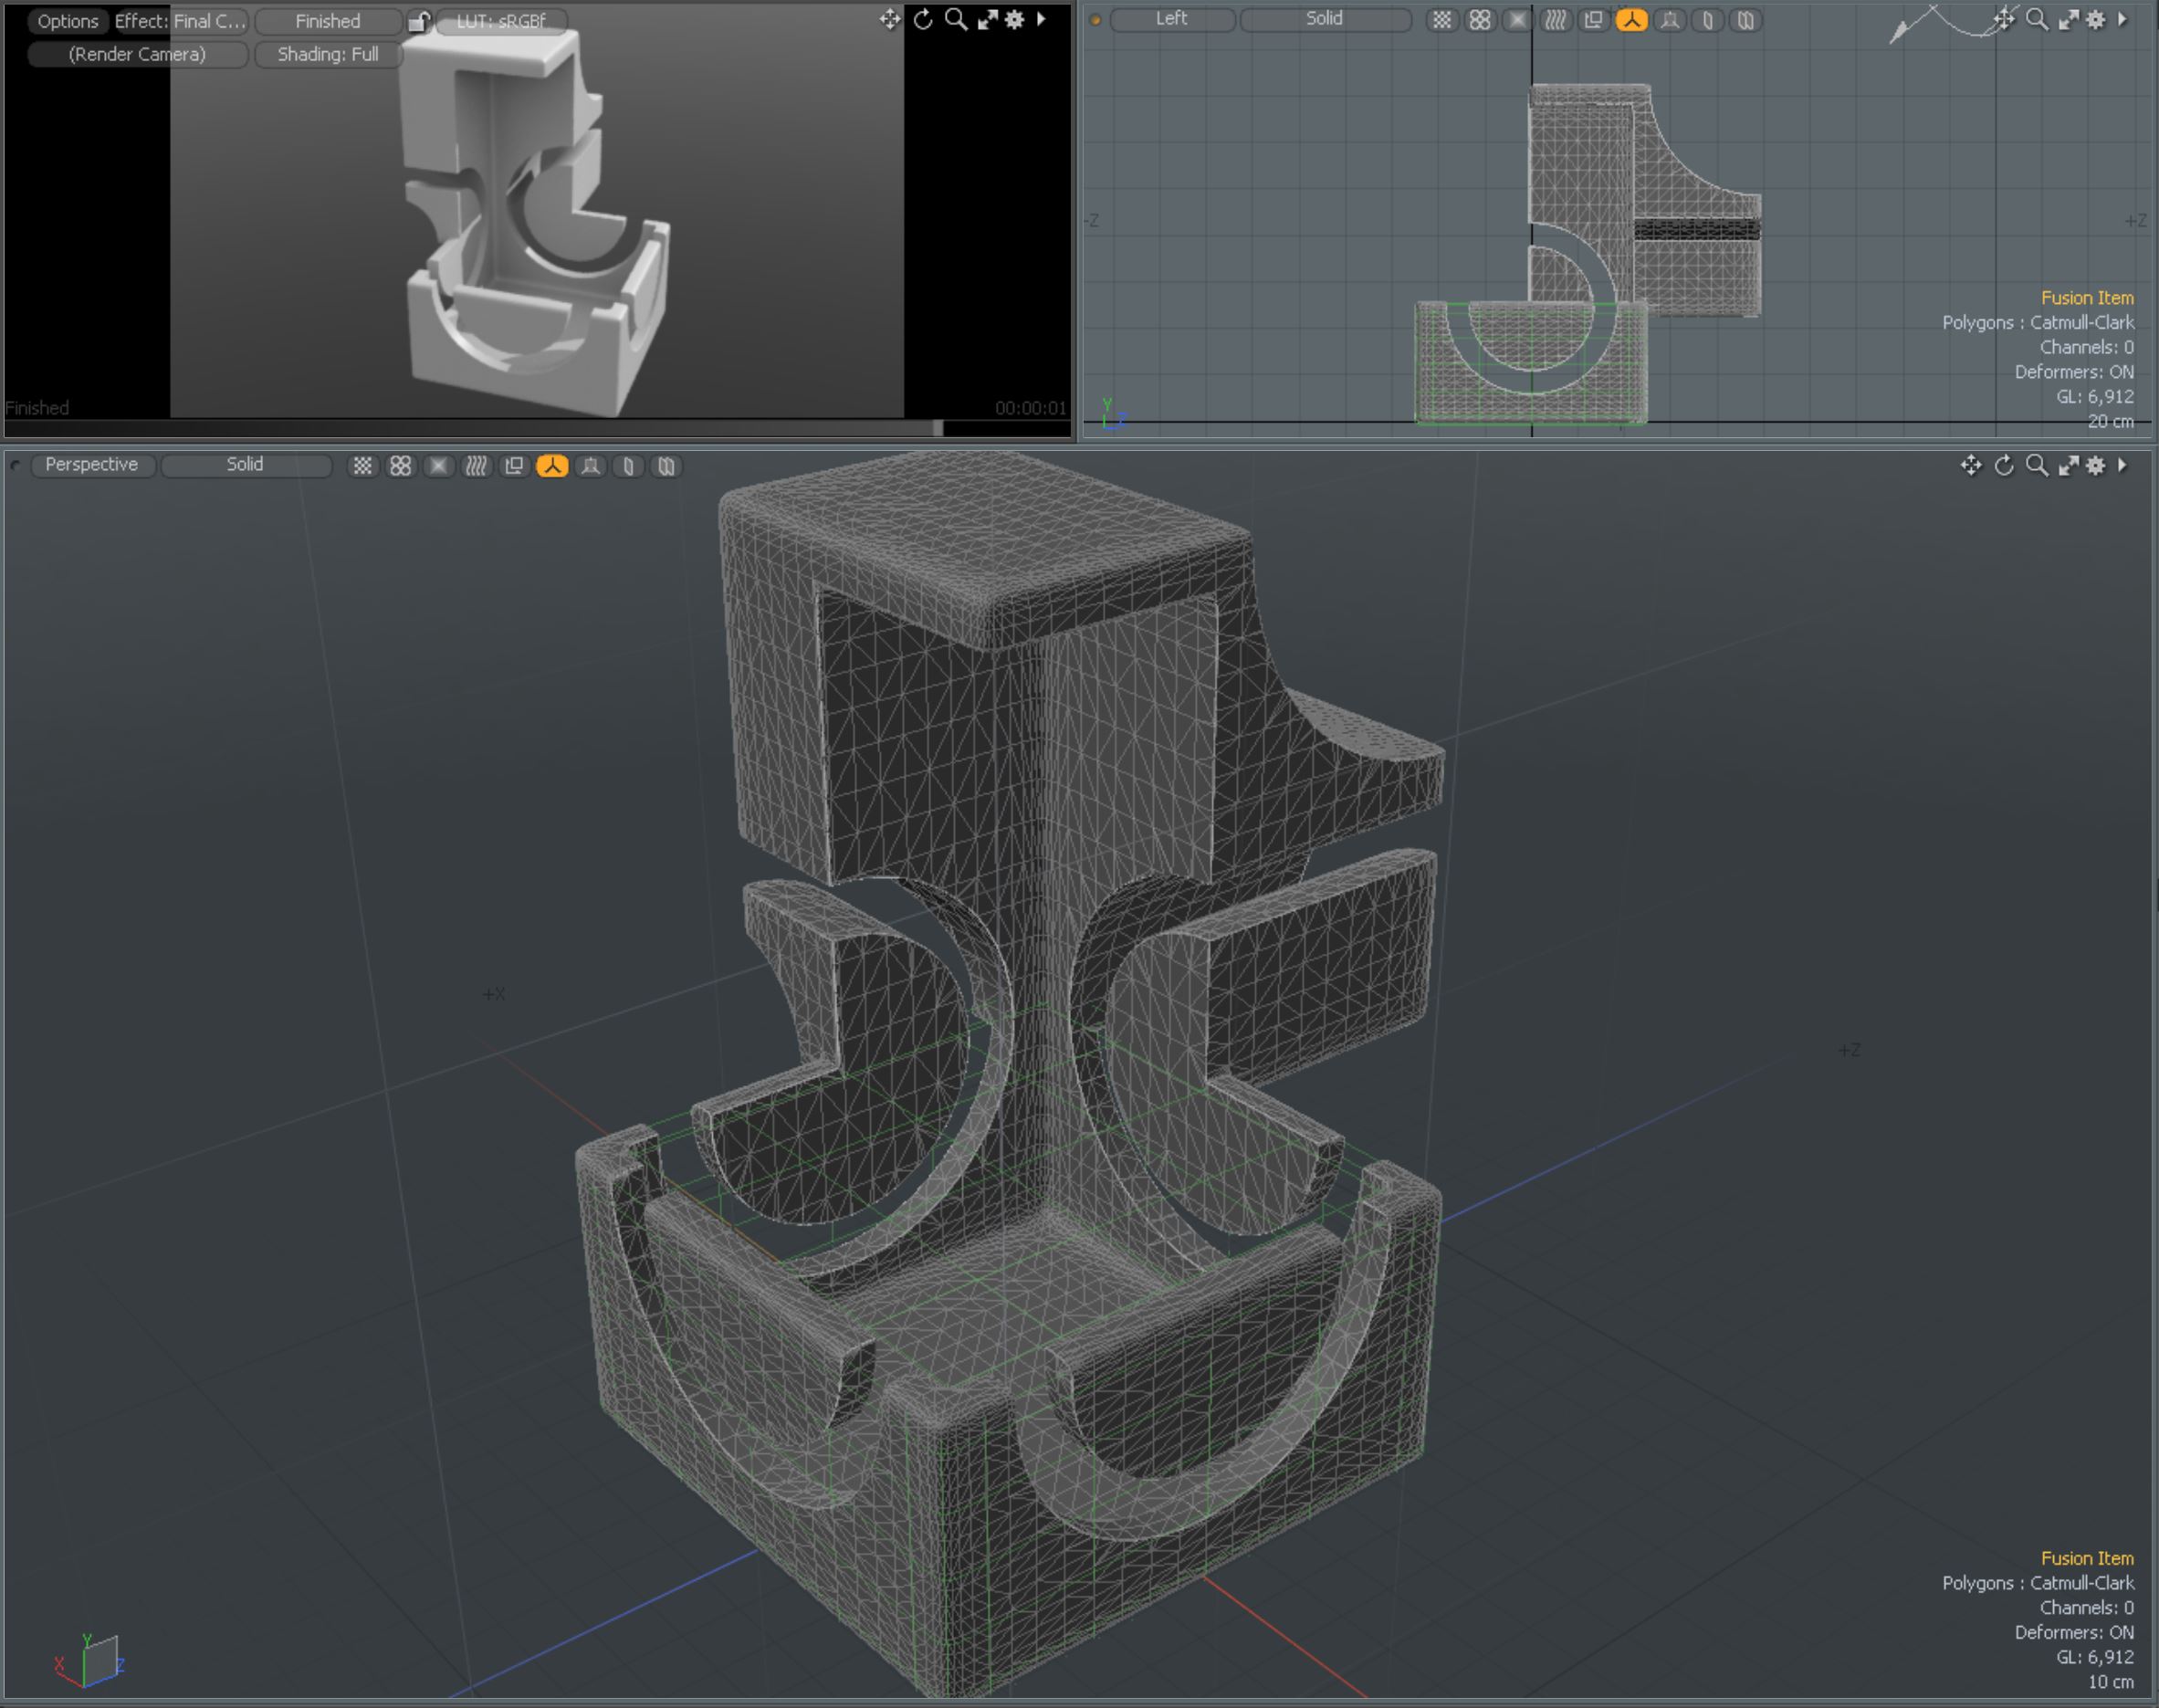Click the gear settings icon in Perspective viewport

(x=2096, y=465)
